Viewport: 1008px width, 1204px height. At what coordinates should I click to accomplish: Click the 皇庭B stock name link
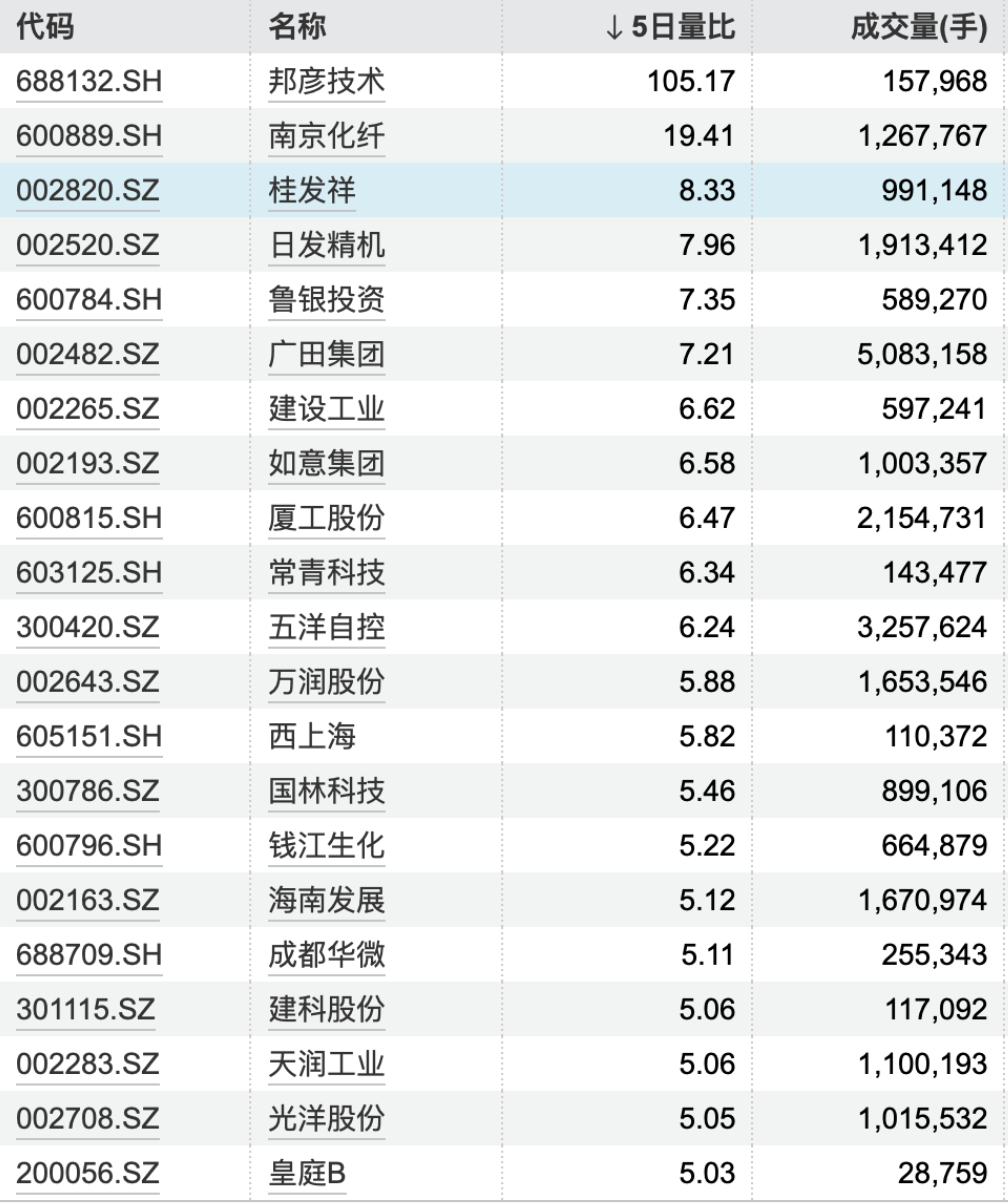306,1173
